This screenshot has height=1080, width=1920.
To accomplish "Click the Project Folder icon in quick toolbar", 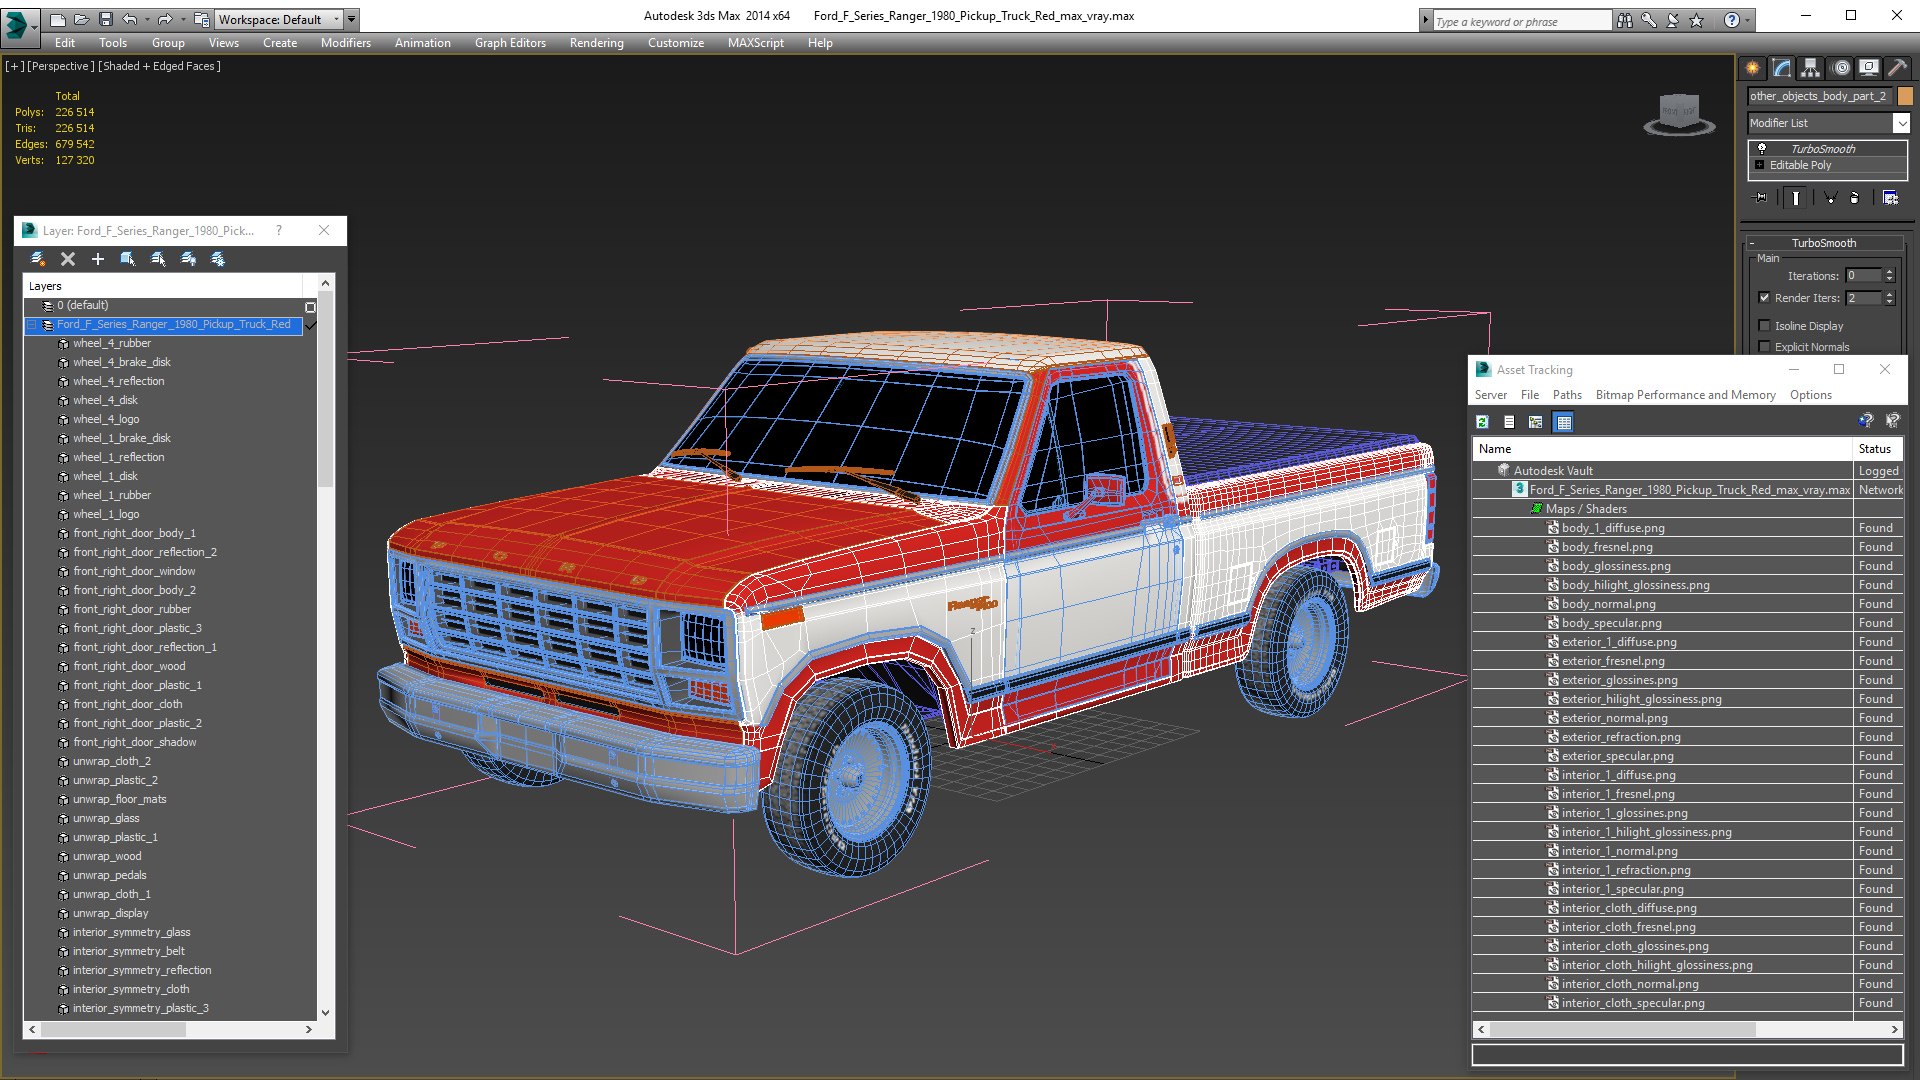I will coord(202,19).
